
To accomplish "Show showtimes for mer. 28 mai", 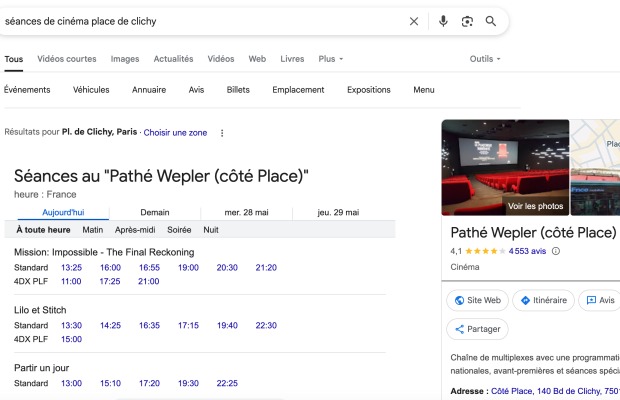I will 246,213.
